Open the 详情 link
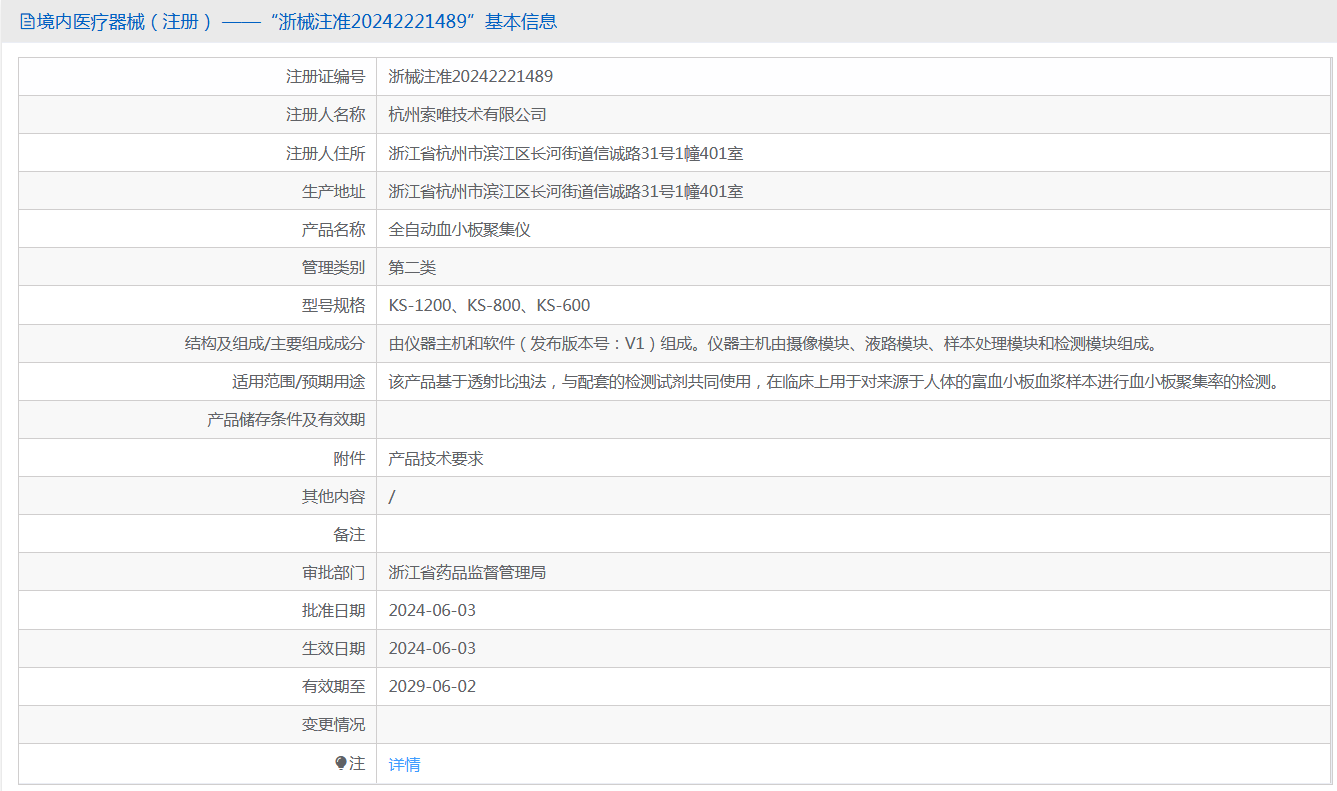Viewport: 1337px width, 791px height. (x=404, y=764)
